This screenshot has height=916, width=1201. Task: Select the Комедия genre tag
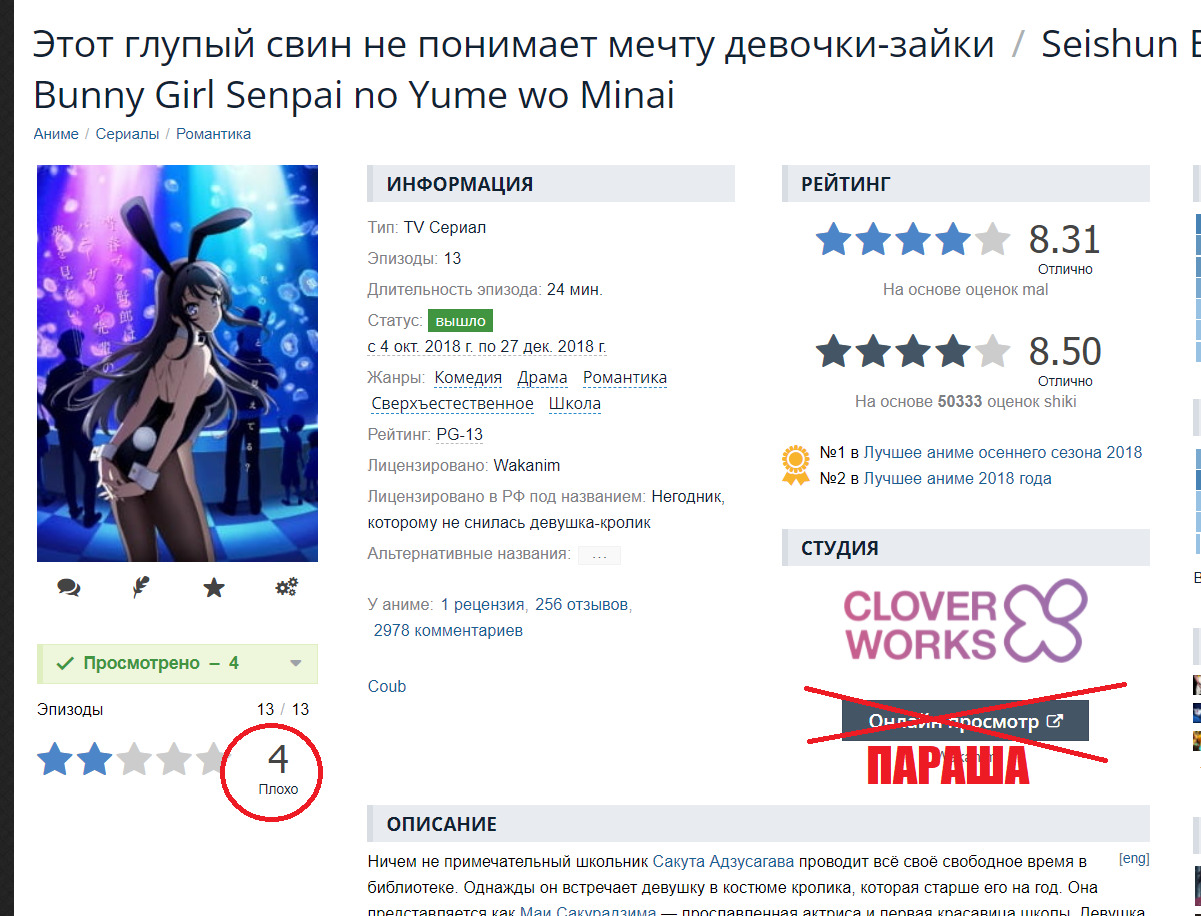[x=468, y=378]
